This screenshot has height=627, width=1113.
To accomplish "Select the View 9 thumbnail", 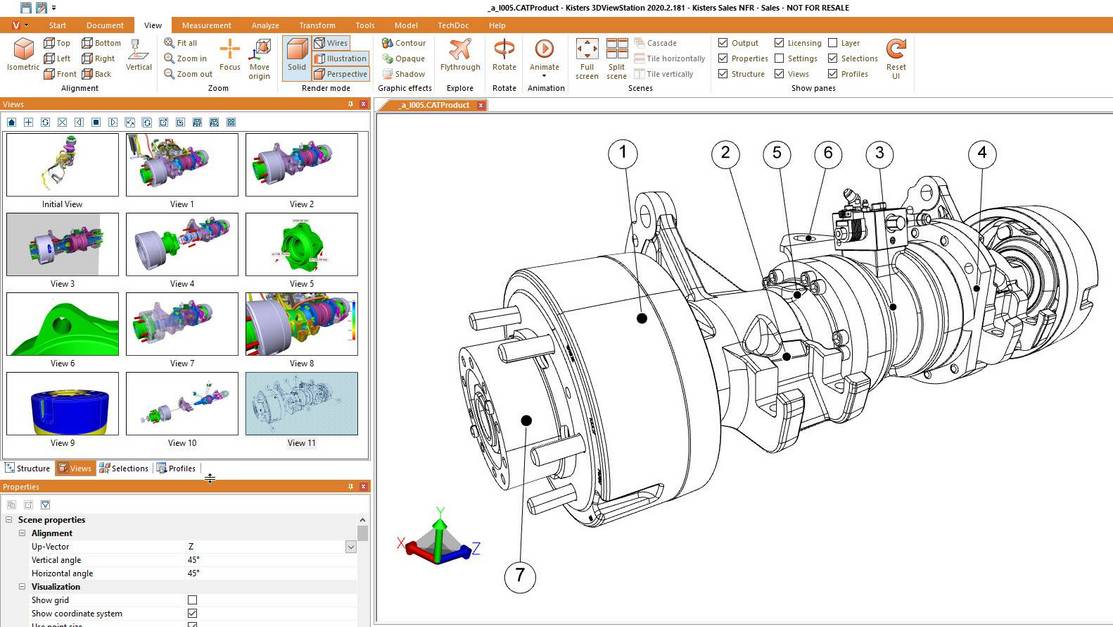I will [x=62, y=403].
